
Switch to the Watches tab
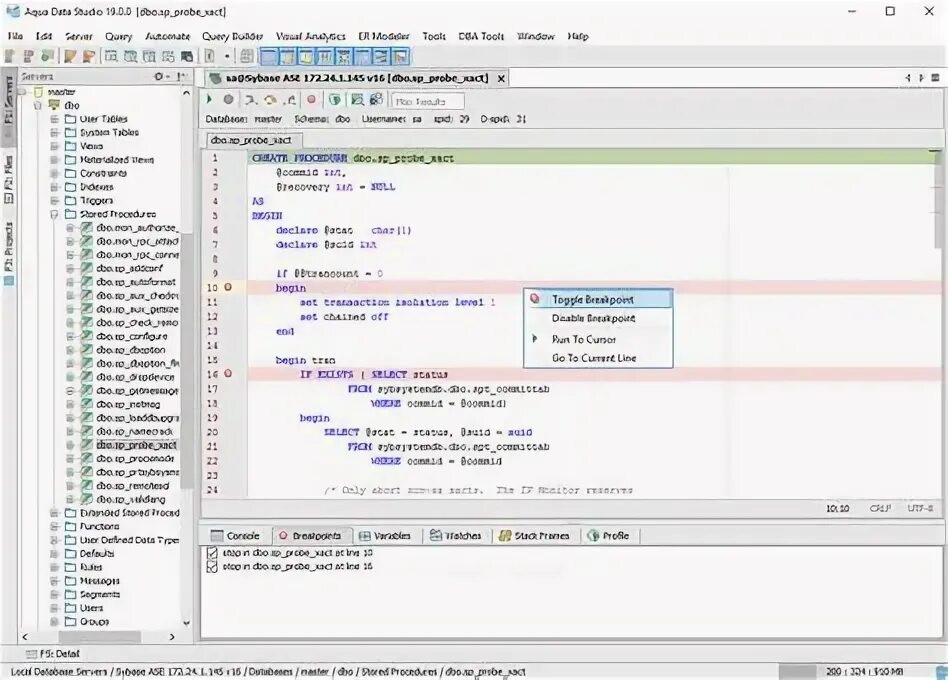click(455, 536)
